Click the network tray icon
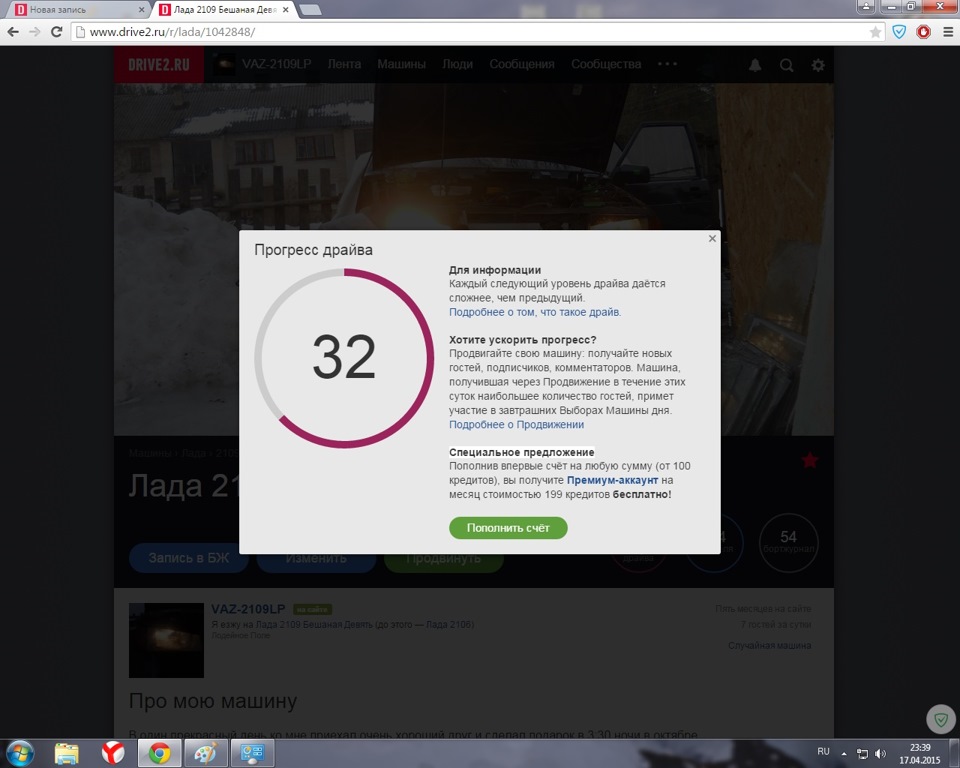This screenshot has width=960, height=768. (862, 754)
